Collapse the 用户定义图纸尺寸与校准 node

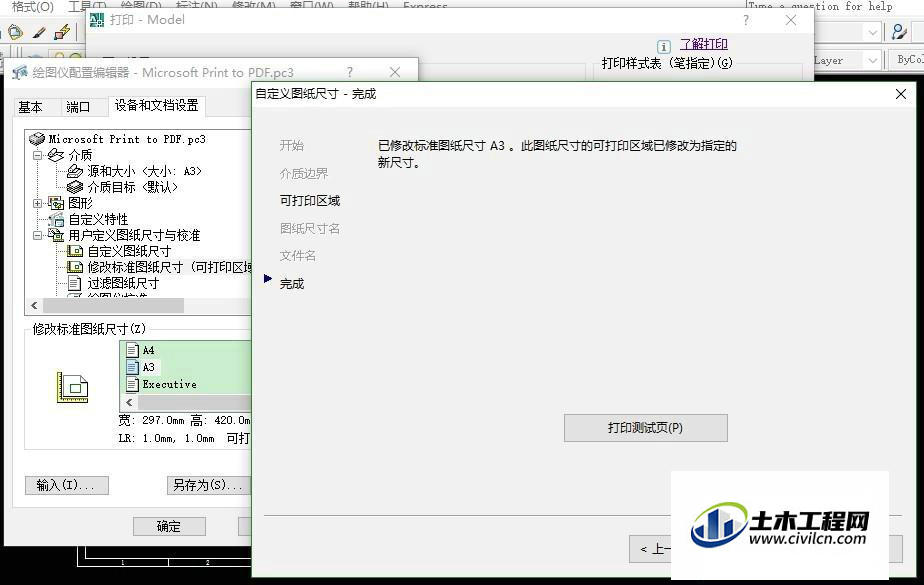37,236
